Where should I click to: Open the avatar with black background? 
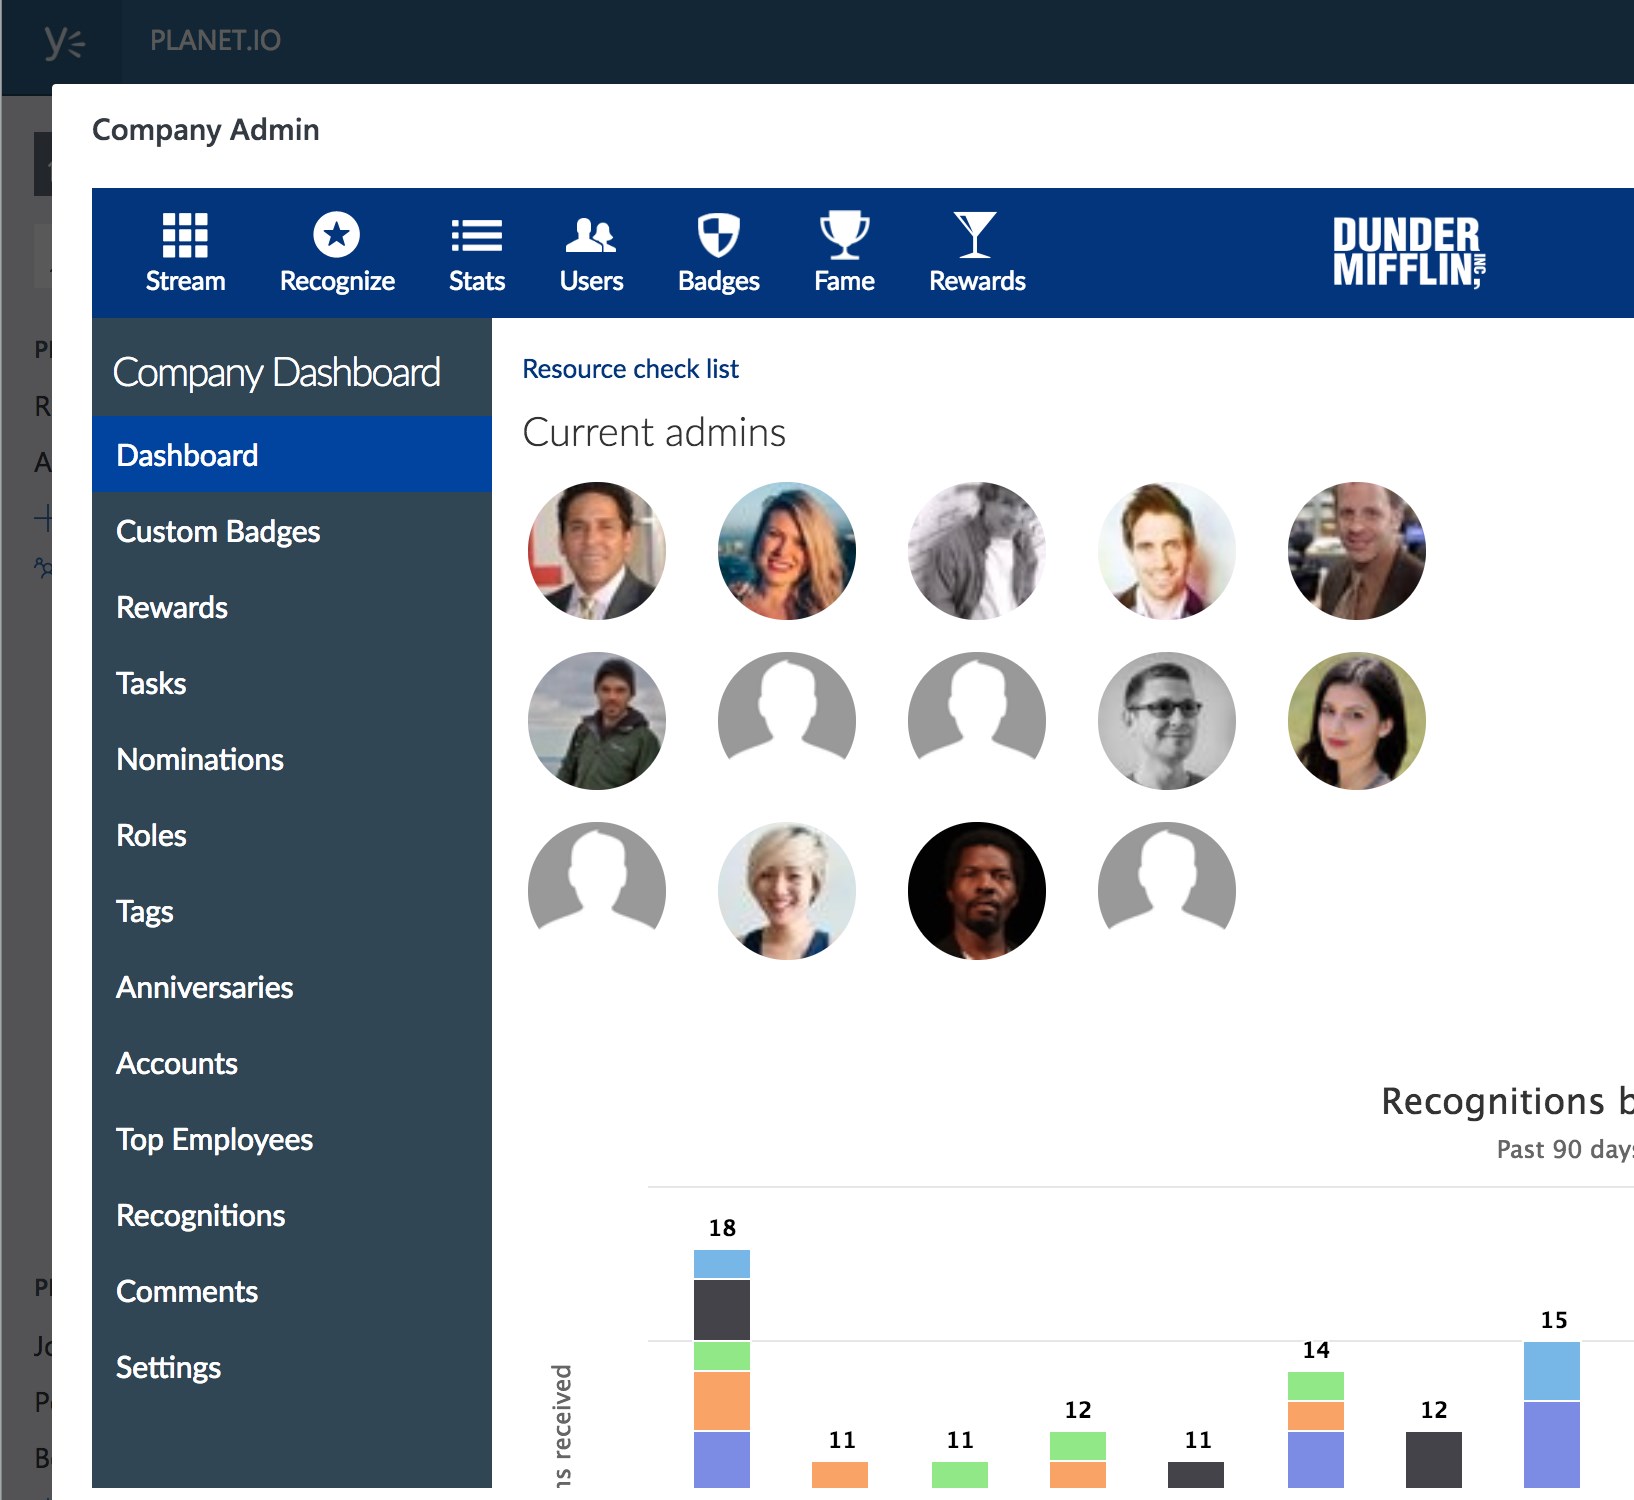[x=977, y=891]
